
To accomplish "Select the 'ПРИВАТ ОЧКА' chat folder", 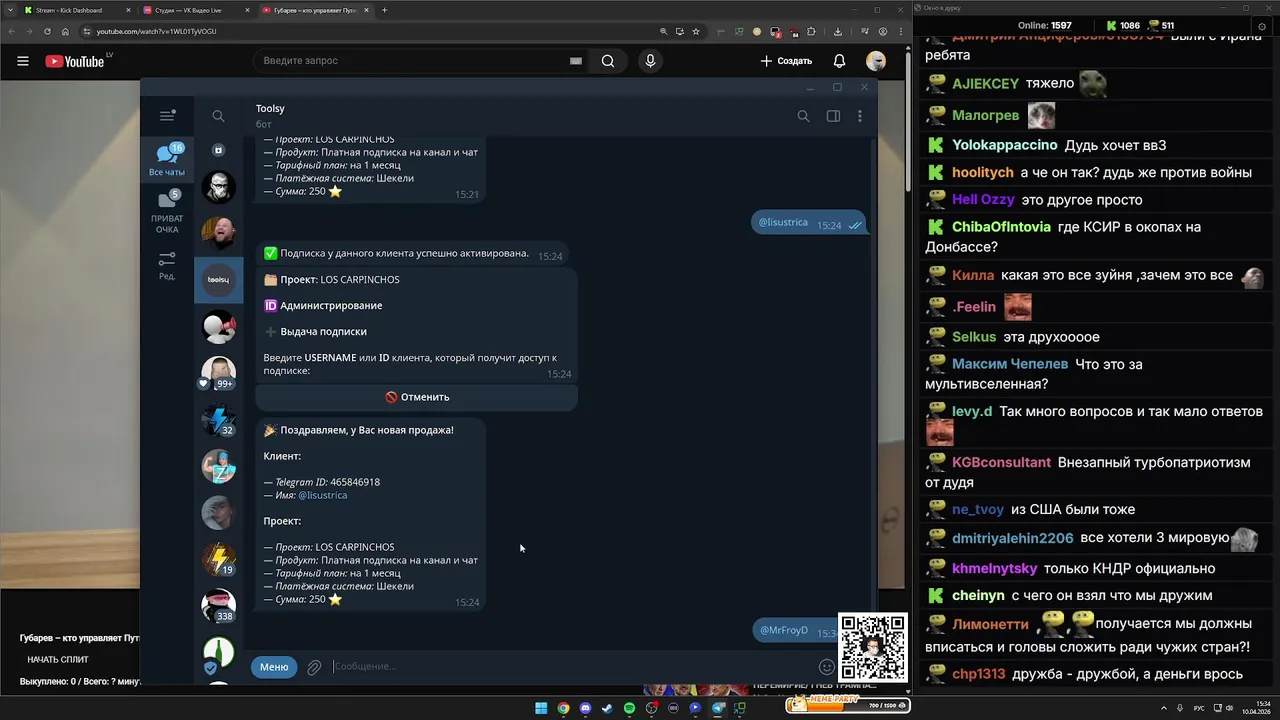I will (167, 212).
